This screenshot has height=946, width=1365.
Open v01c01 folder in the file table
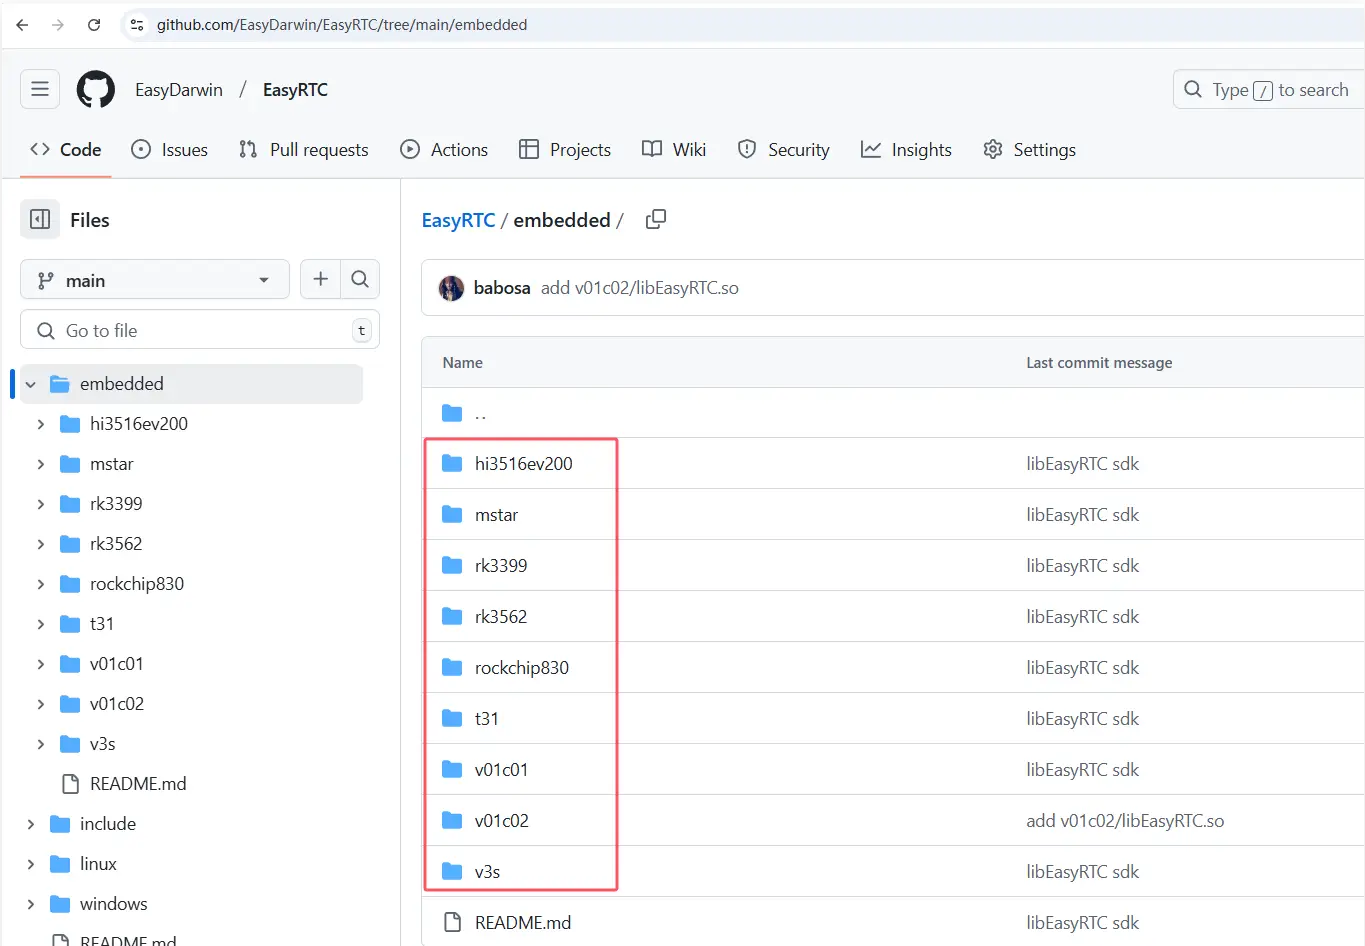pos(501,769)
